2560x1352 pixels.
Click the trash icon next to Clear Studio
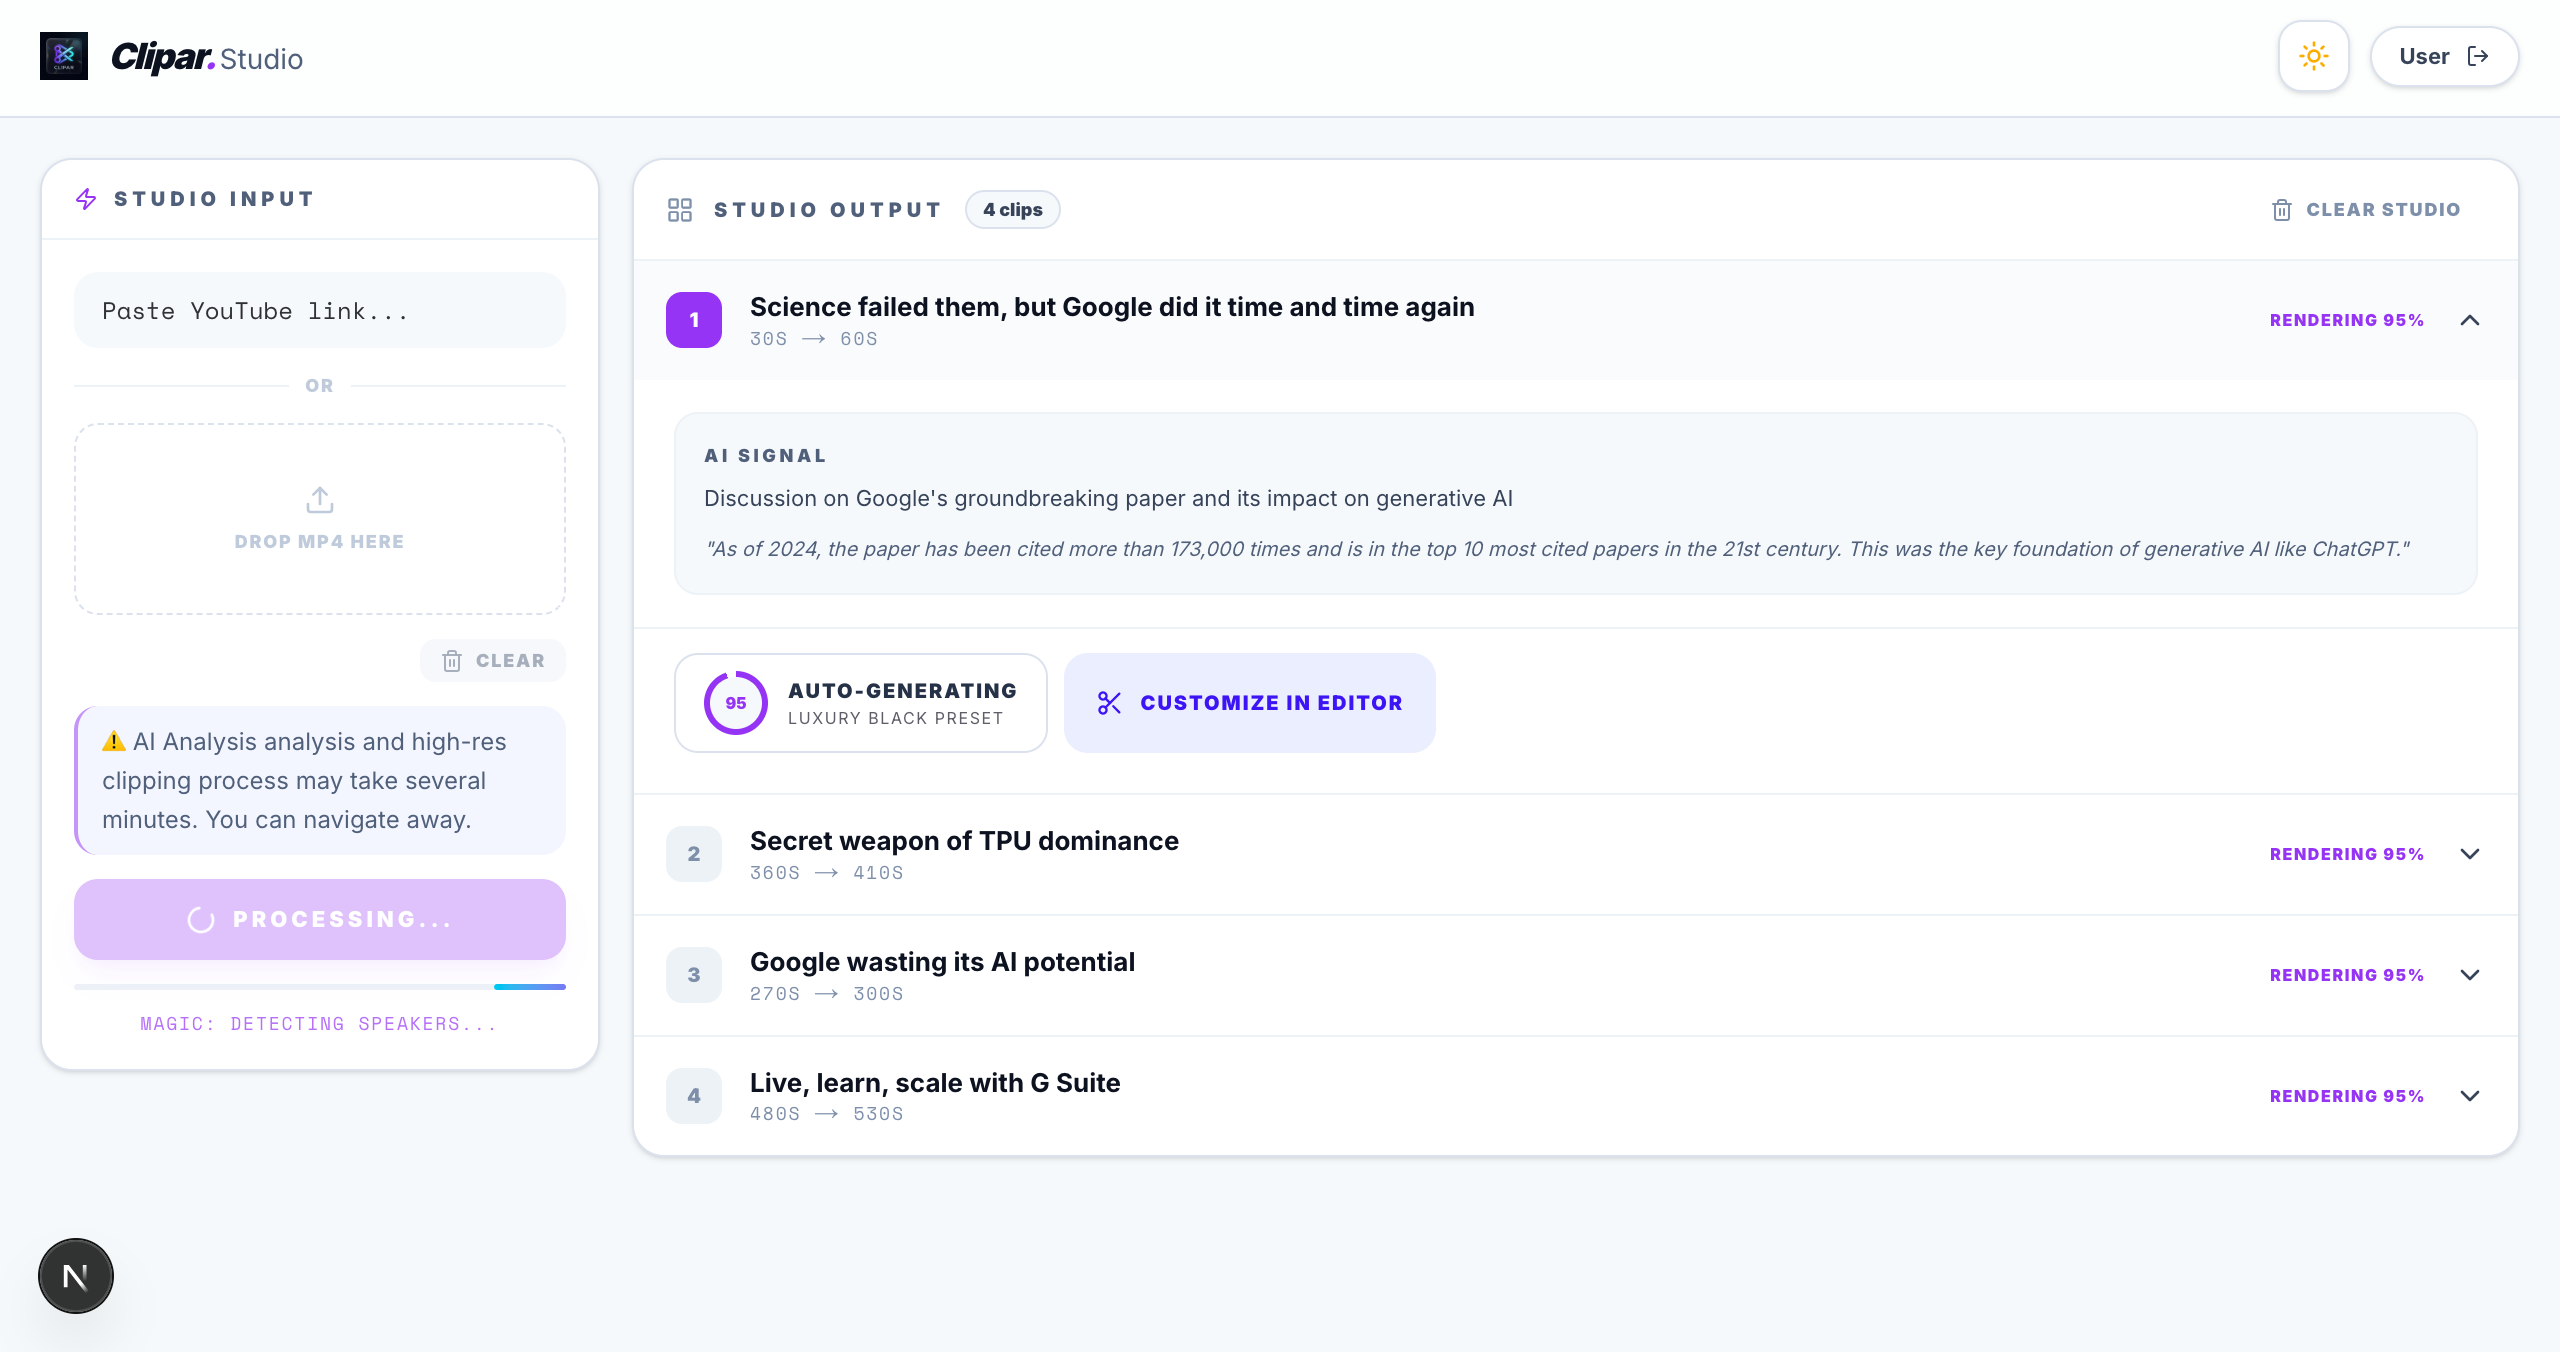point(2281,209)
